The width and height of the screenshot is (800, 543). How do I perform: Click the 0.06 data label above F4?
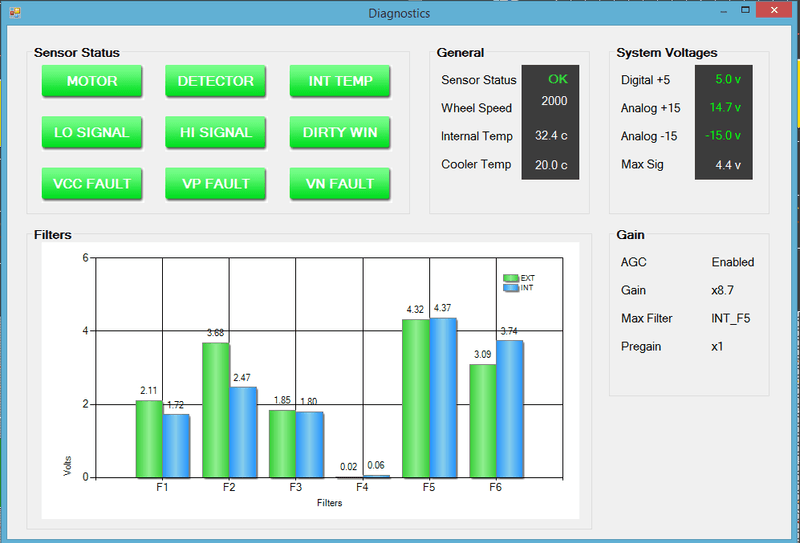(x=376, y=465)
